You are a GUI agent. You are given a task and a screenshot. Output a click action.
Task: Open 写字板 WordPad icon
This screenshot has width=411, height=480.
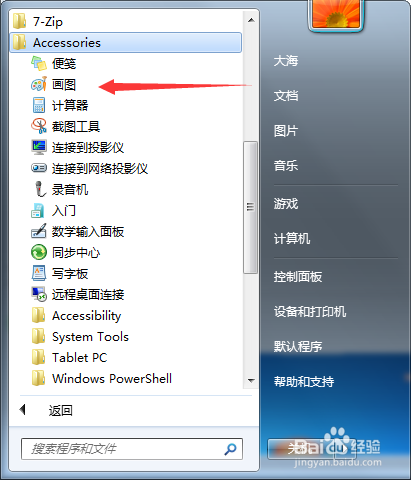(39, 273)
